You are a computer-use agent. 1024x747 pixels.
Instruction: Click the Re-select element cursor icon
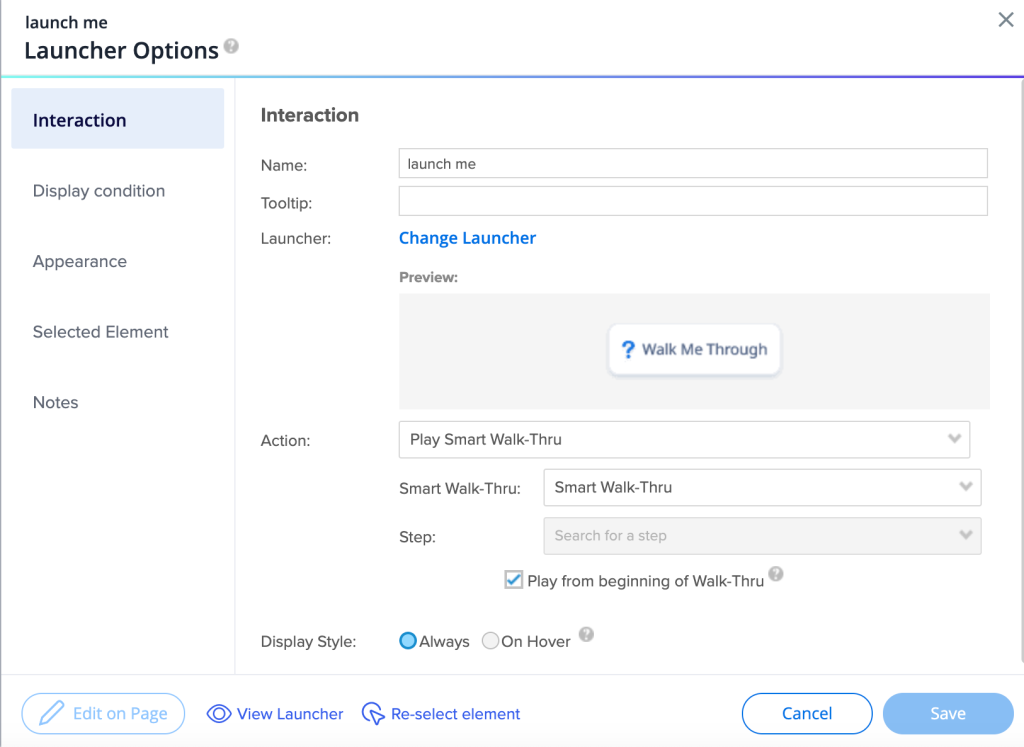click(x=373, y=714)
